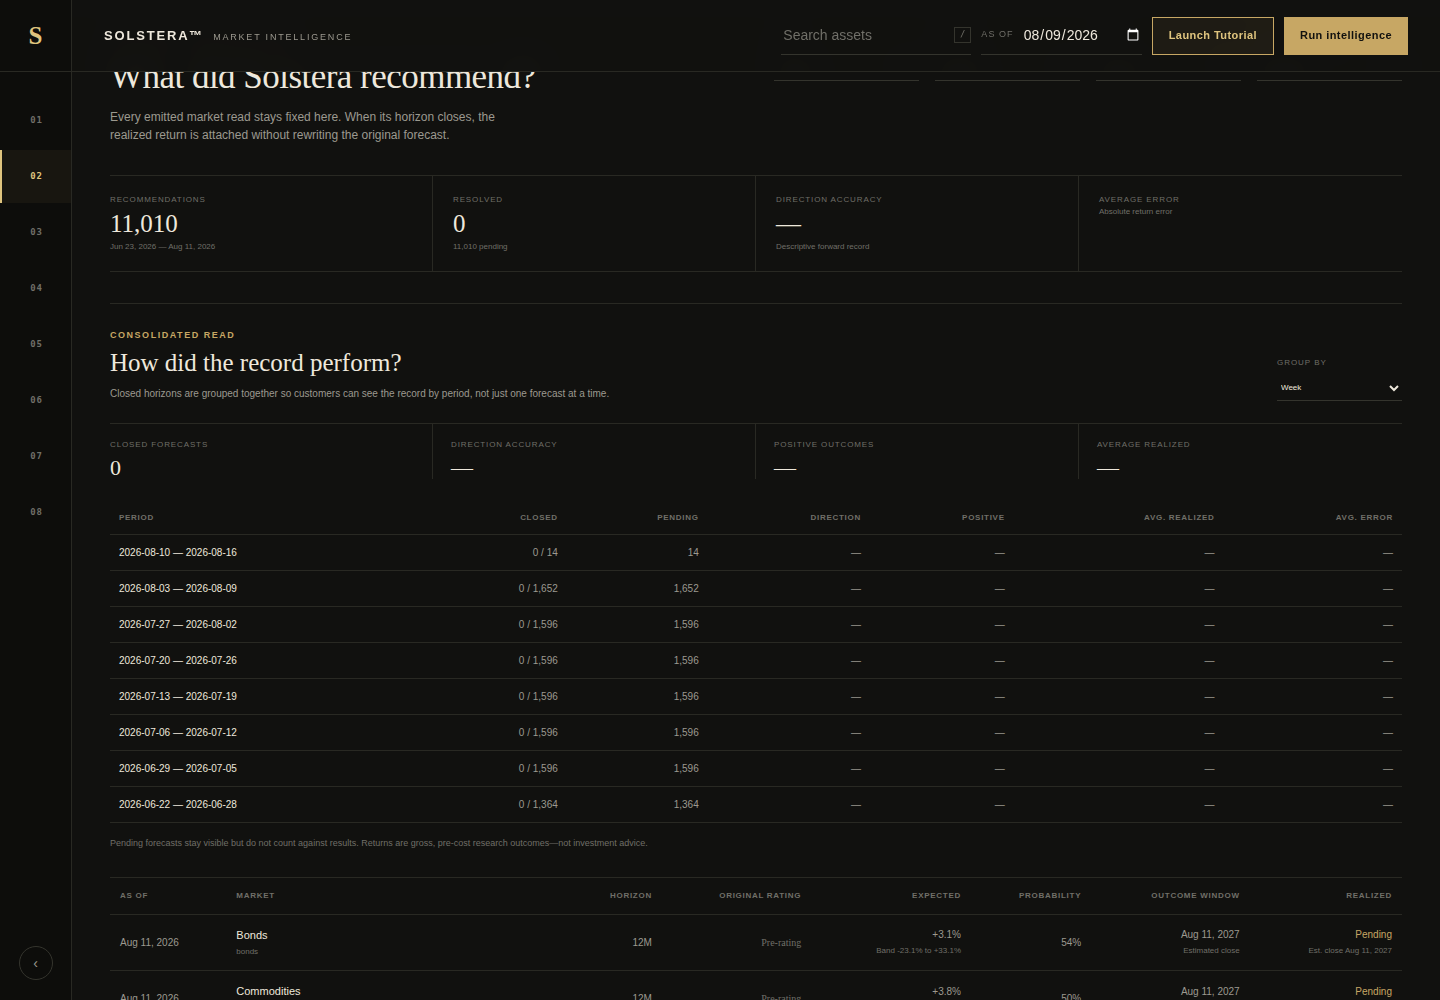Image resolution: width=1440 pixels, height=1000 pixels.
Task: Click the POSITIVE column header
Action: point(983,518)
